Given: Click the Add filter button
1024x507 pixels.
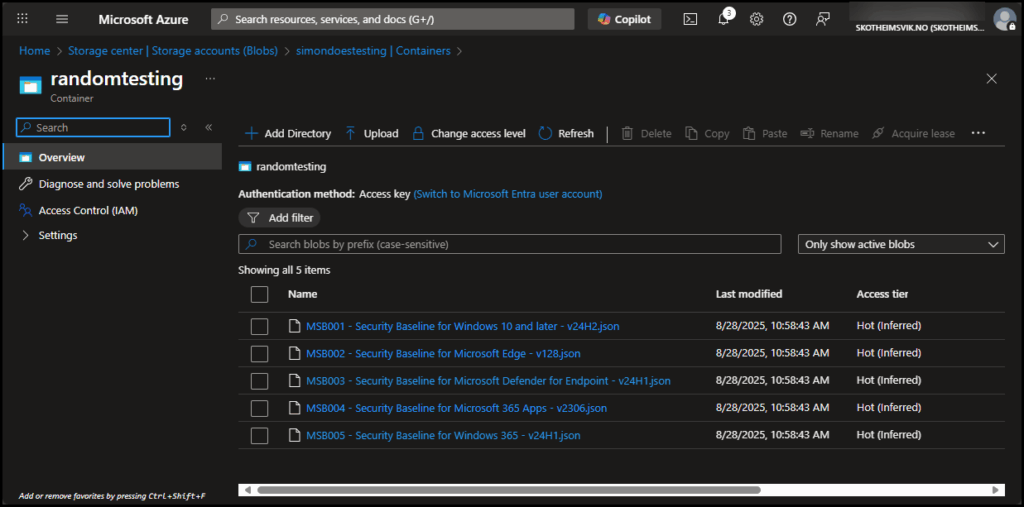Looking at the screenshot, I should pyautogui.click(x=280, y=218).
